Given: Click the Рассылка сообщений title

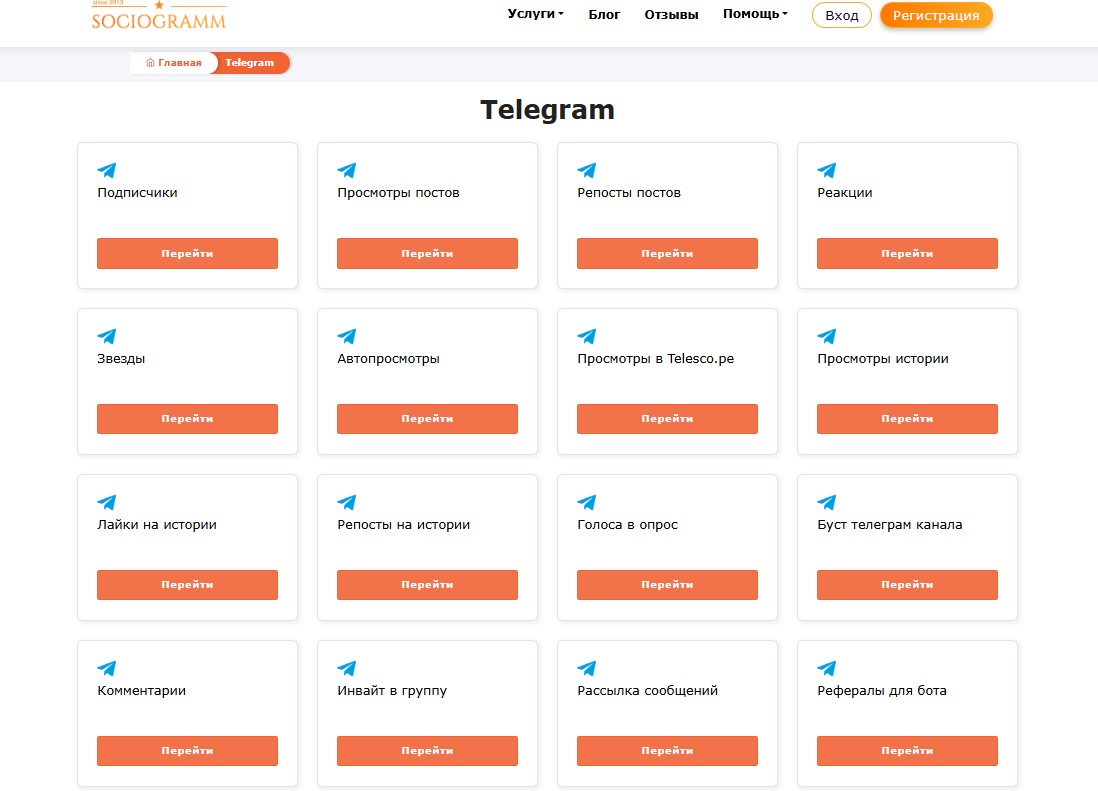Looking at the screenshot, I should point(648,690).
